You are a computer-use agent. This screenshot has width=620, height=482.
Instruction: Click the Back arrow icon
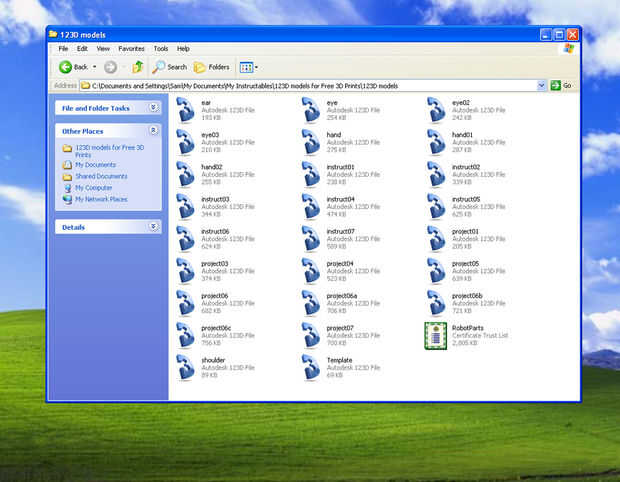point(65,67)
